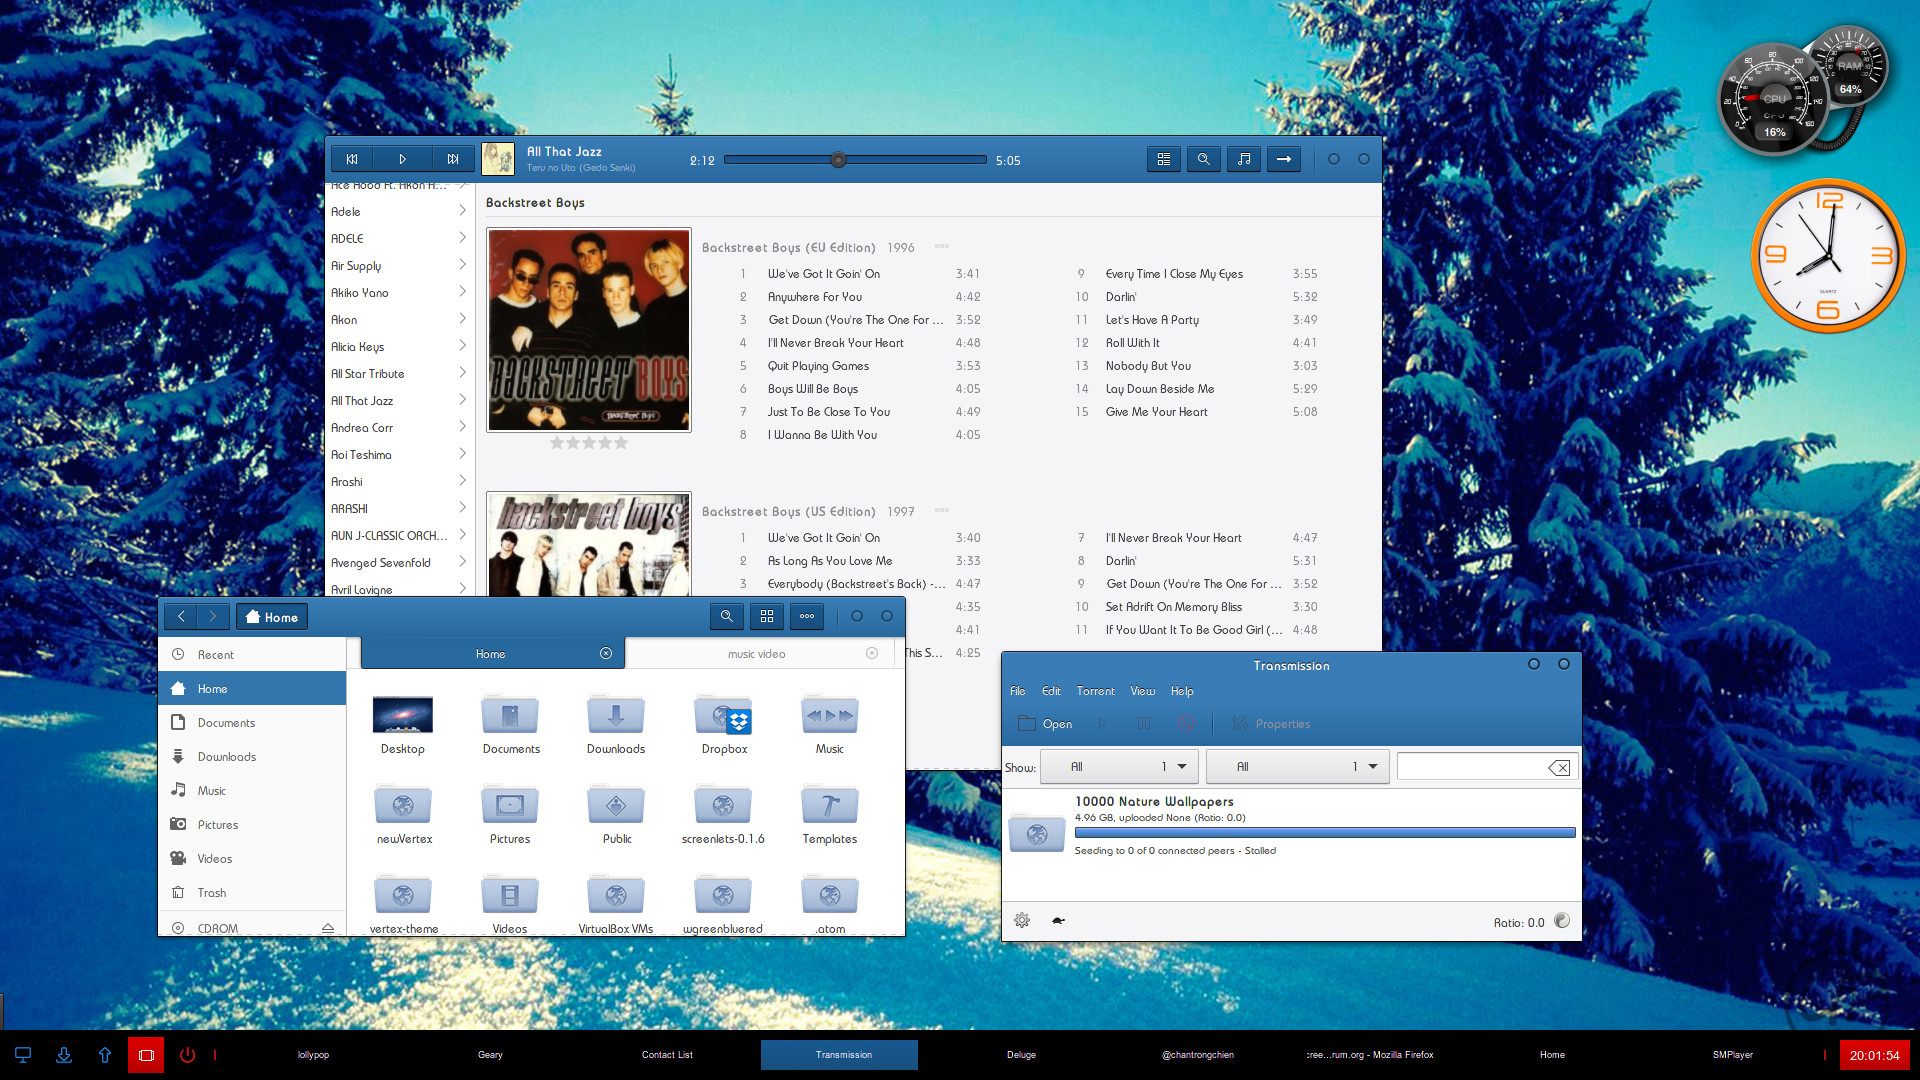Open the list view icon in music player
This screenshot has height=1080, width=1920.
[1163, 159]
